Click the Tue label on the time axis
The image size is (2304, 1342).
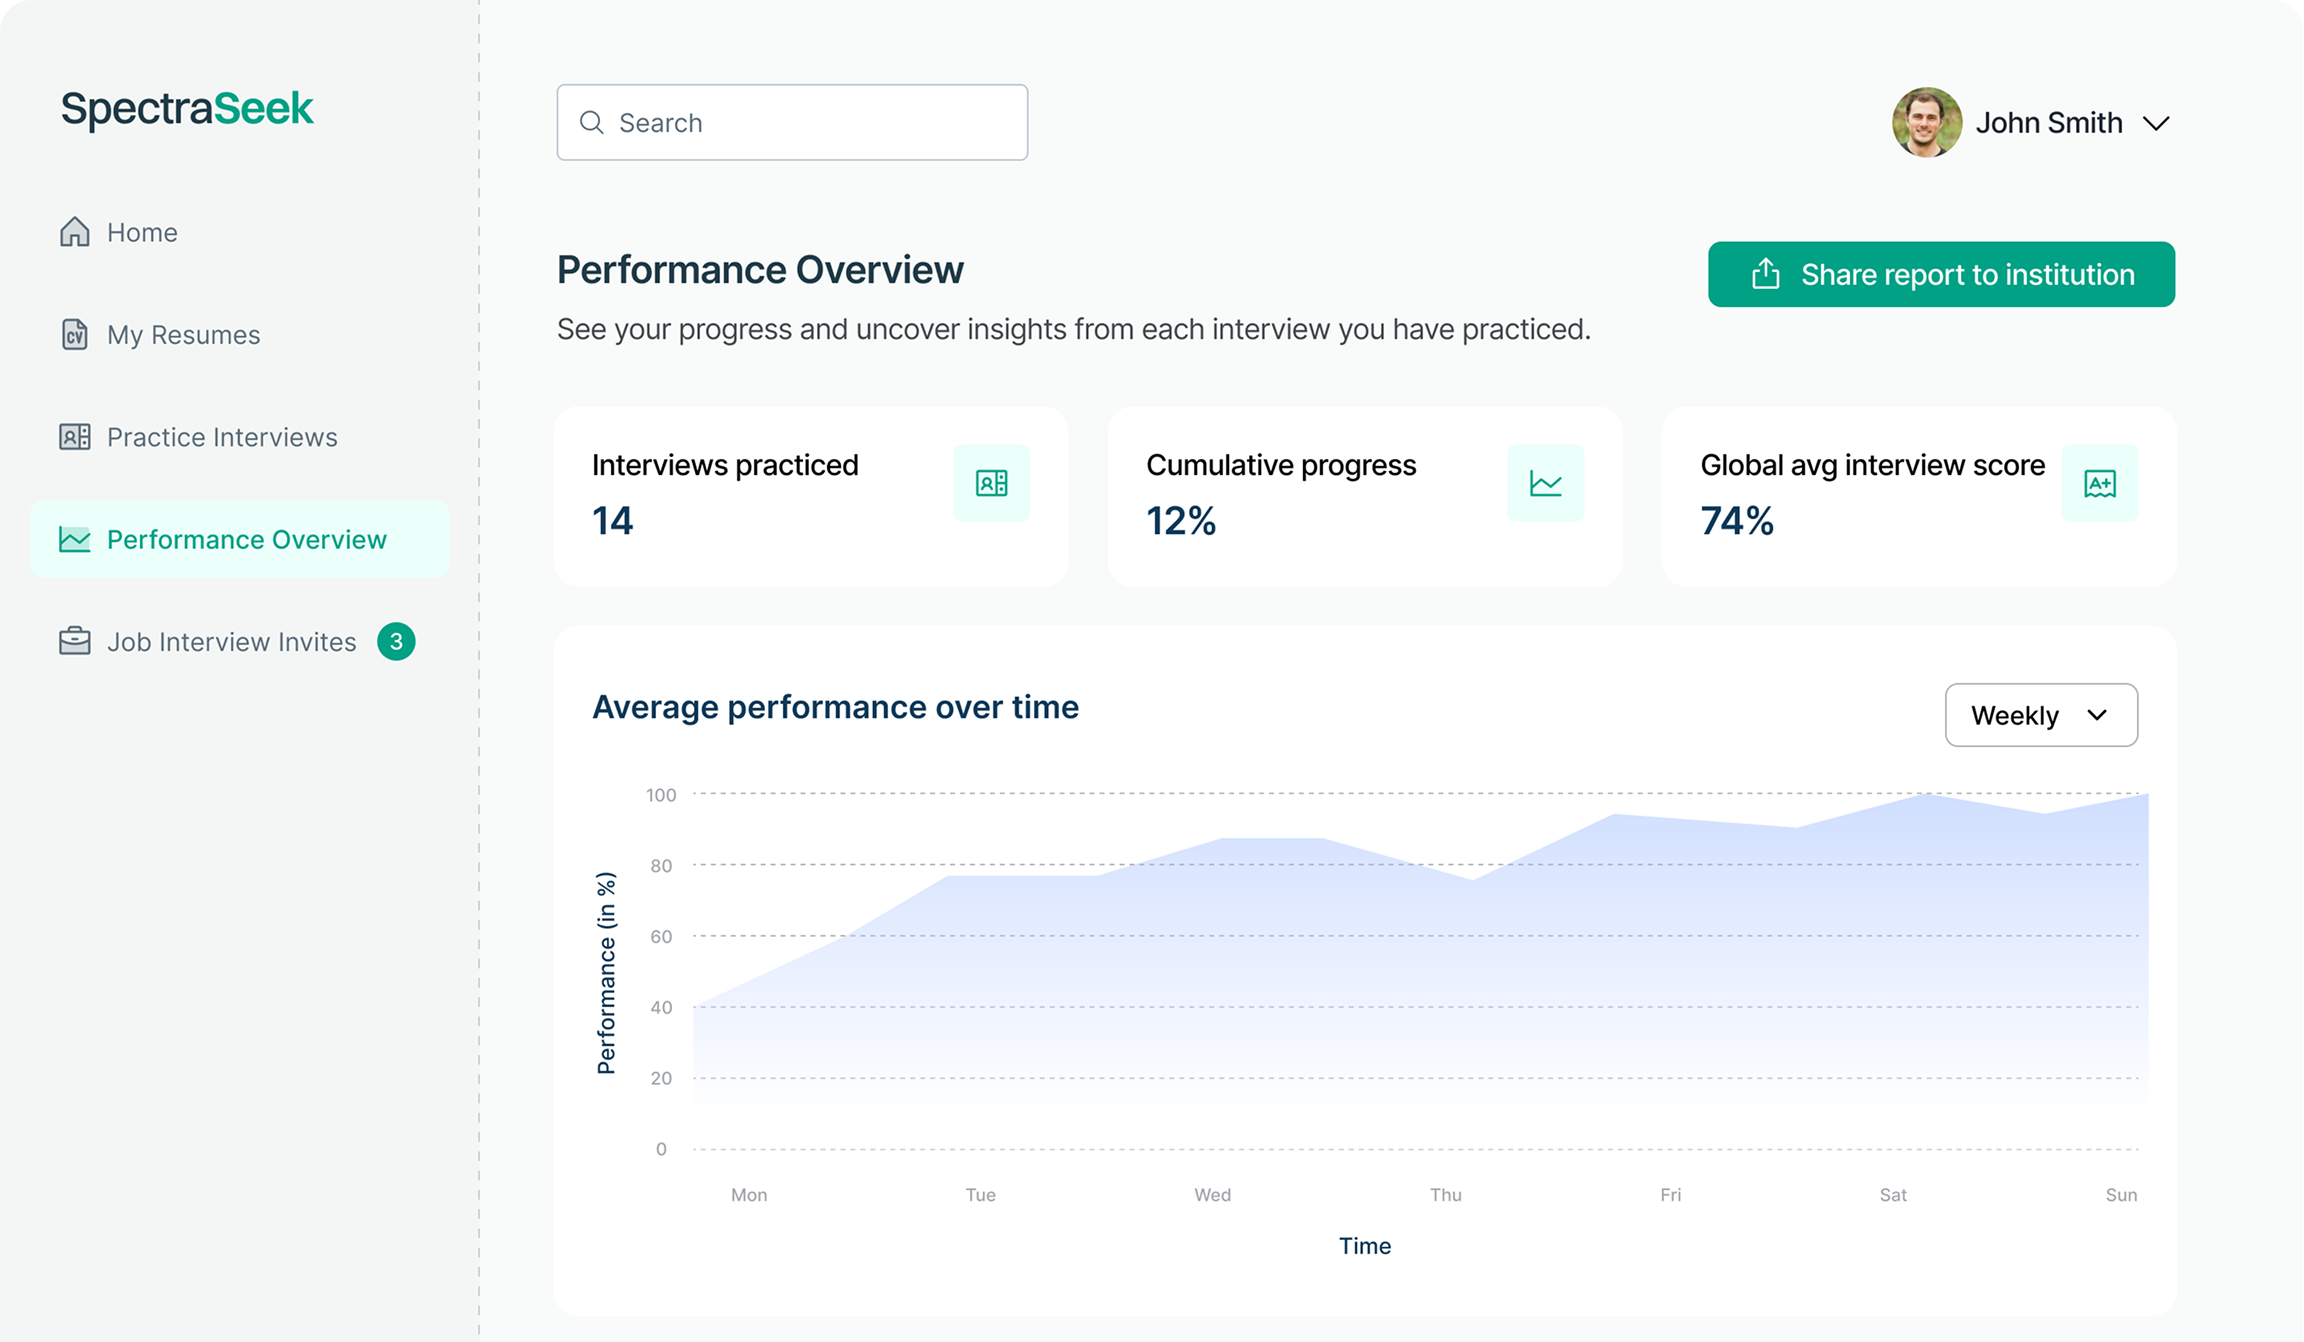point(980,1195)
